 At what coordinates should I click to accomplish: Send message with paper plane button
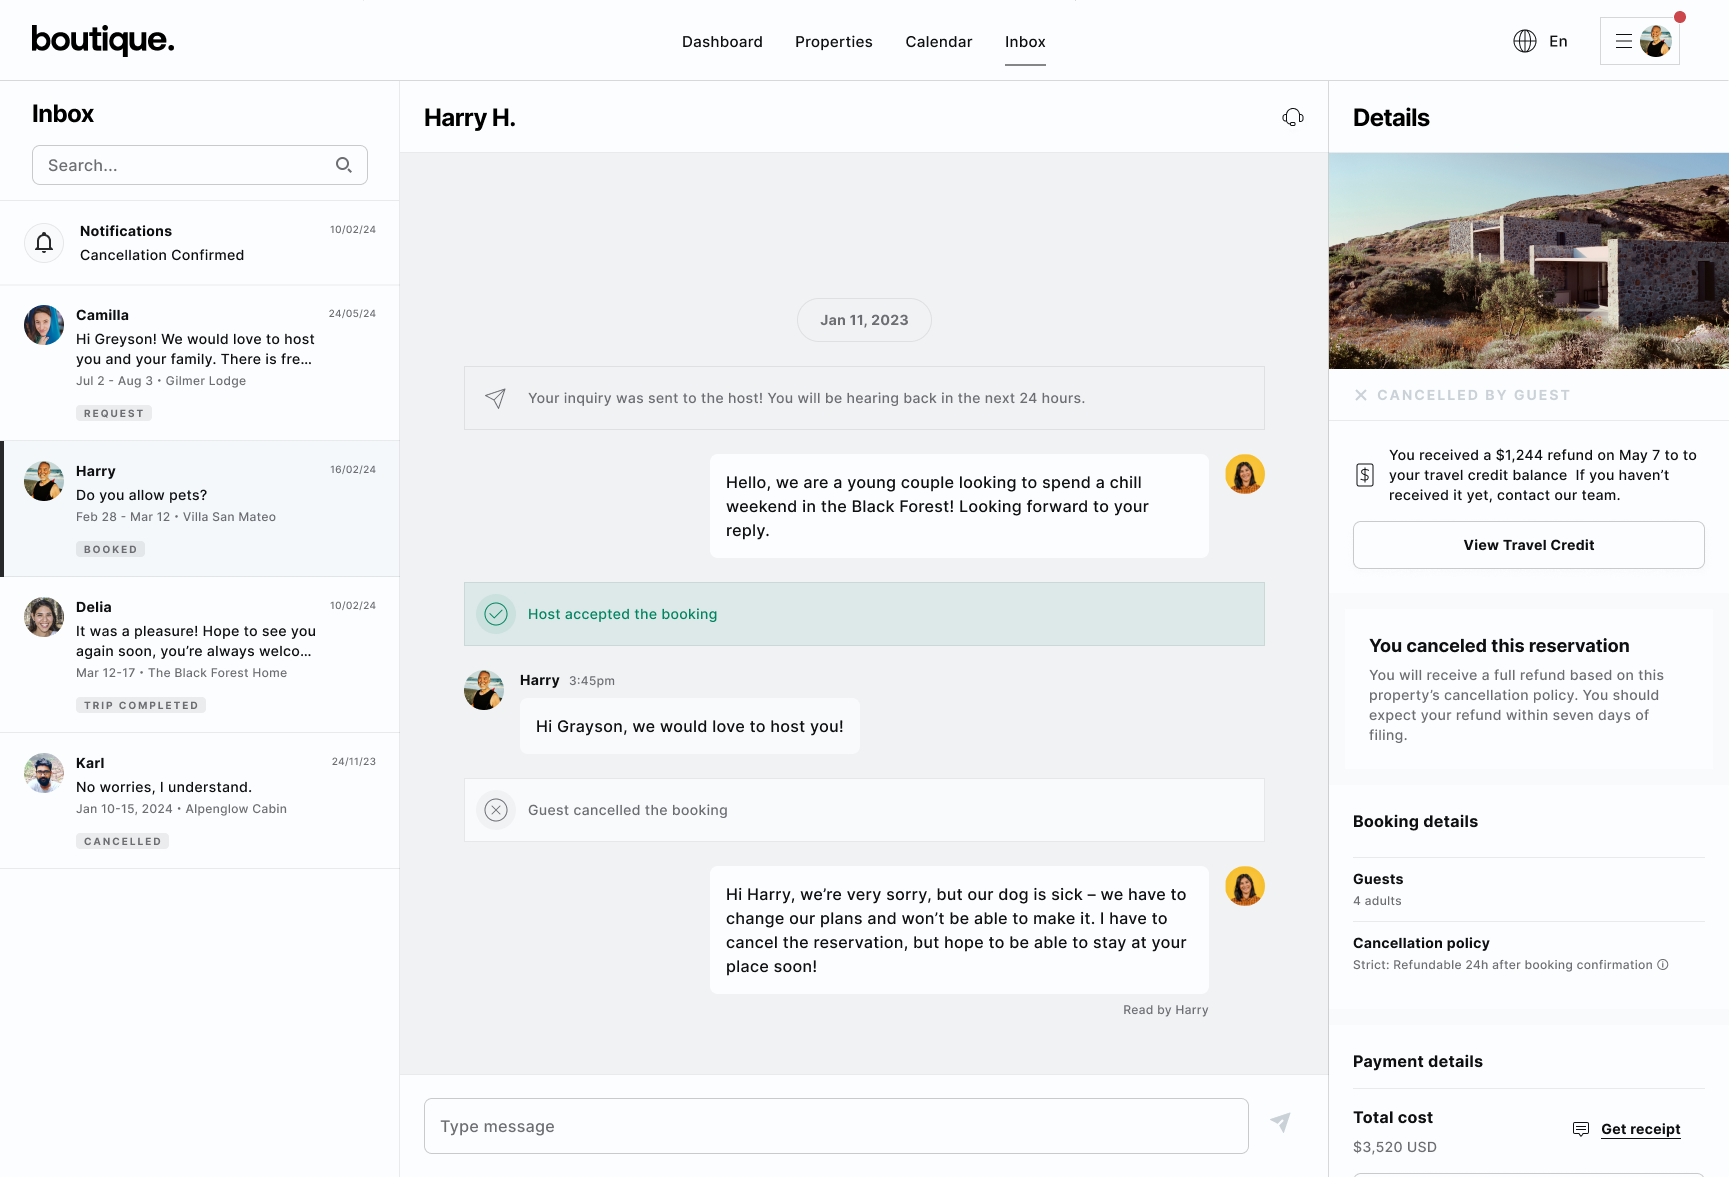tap(1280, 1123)
